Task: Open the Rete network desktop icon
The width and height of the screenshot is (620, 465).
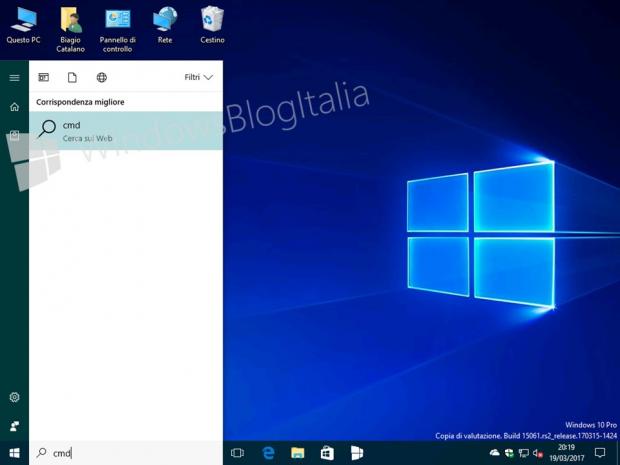Action: coord(165,20)
